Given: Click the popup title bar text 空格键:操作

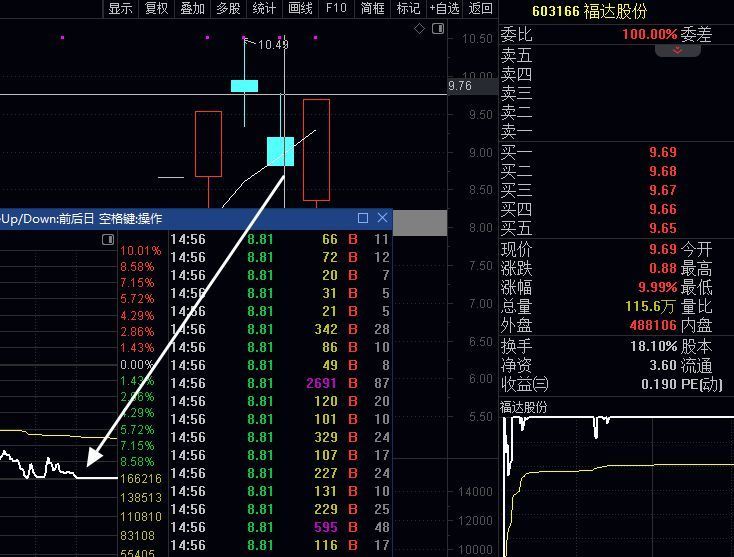Looking at the screenshot, I should coord(131,219).
